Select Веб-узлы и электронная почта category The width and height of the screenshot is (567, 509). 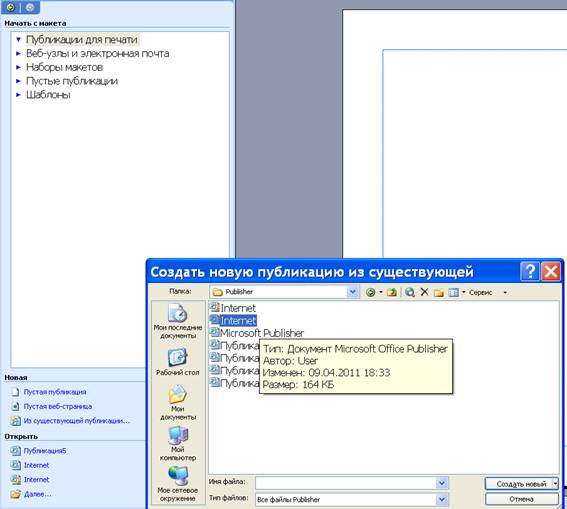pos(97,54)
